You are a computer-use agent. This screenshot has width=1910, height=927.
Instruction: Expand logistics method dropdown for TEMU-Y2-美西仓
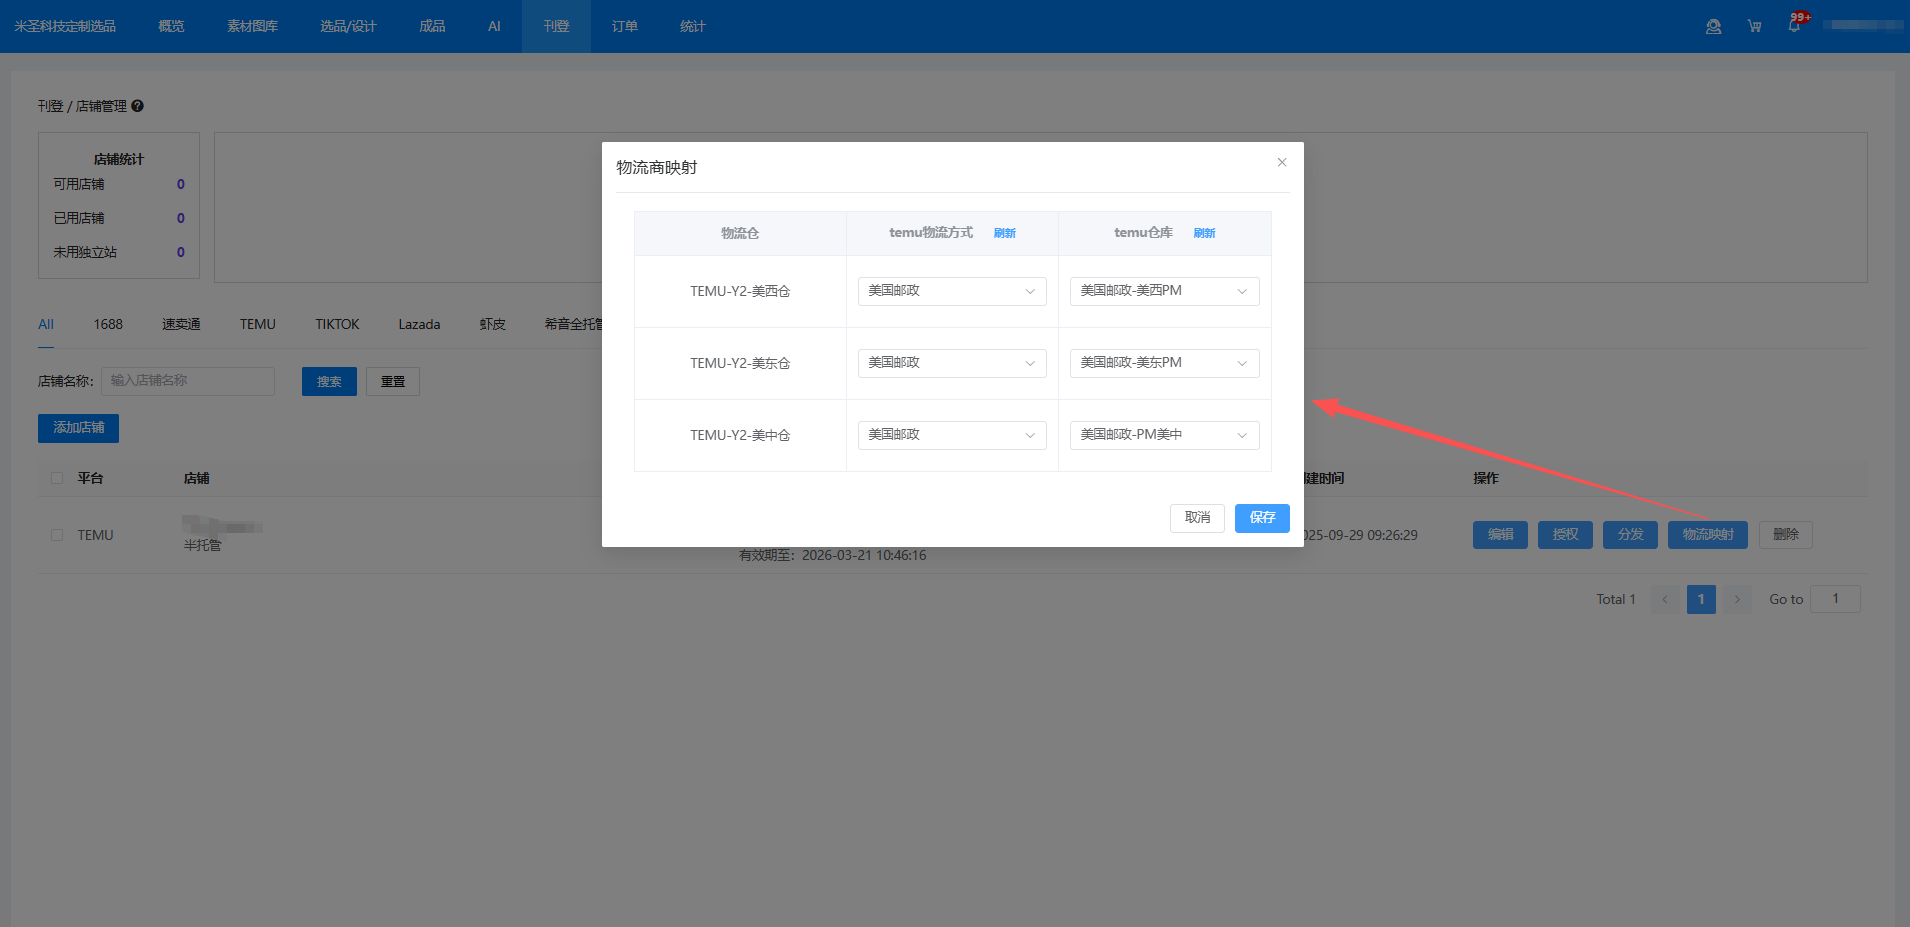coord(951,291)
